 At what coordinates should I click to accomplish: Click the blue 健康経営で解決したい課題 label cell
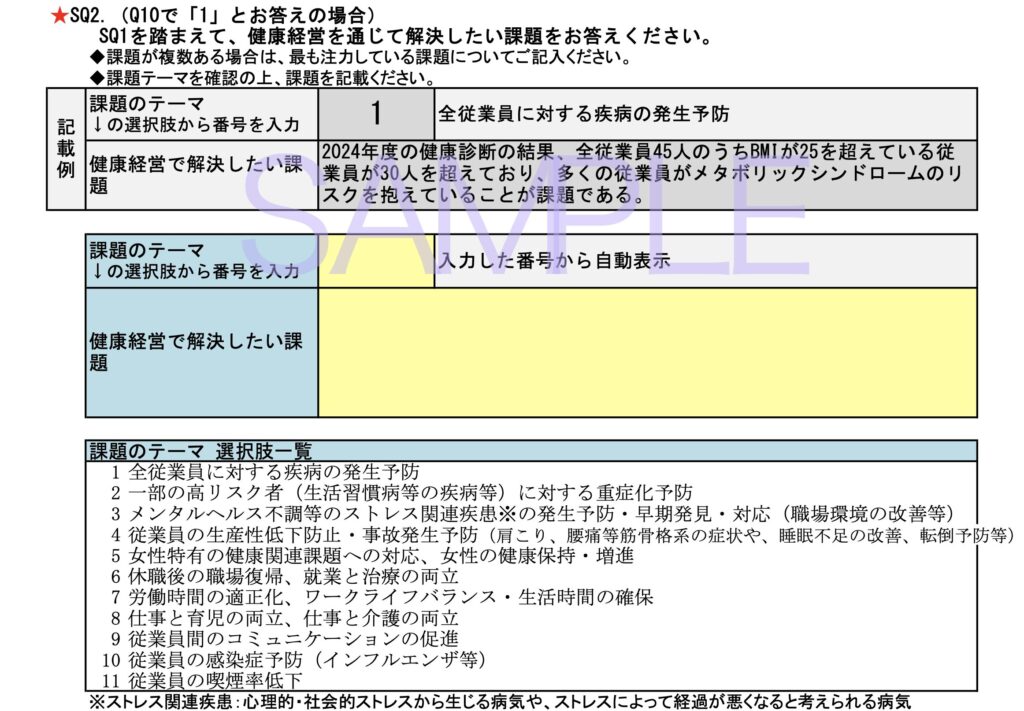(x=201, y=352)
